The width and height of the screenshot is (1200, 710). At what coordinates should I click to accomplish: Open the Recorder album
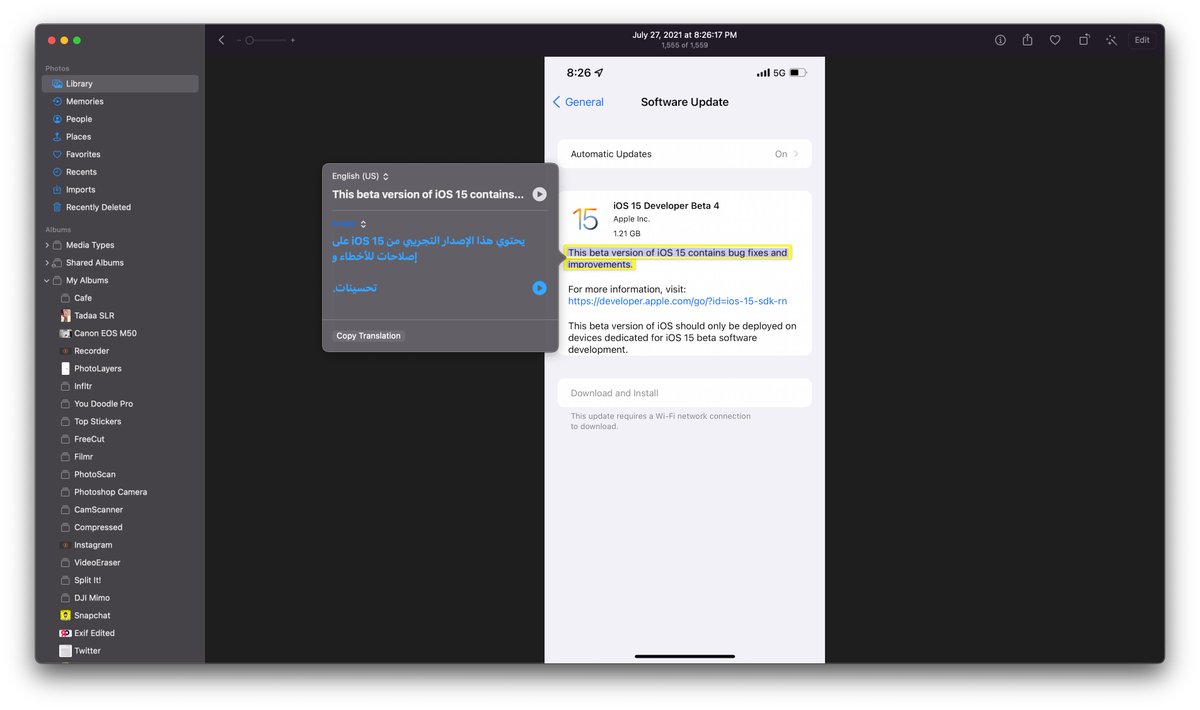120,351
